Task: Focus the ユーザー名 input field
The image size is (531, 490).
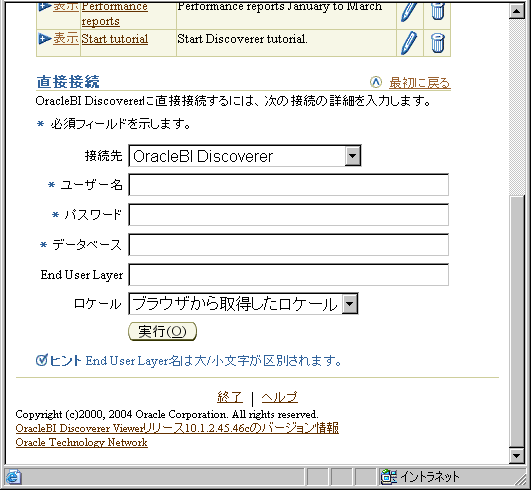Action: pos(289,185)
